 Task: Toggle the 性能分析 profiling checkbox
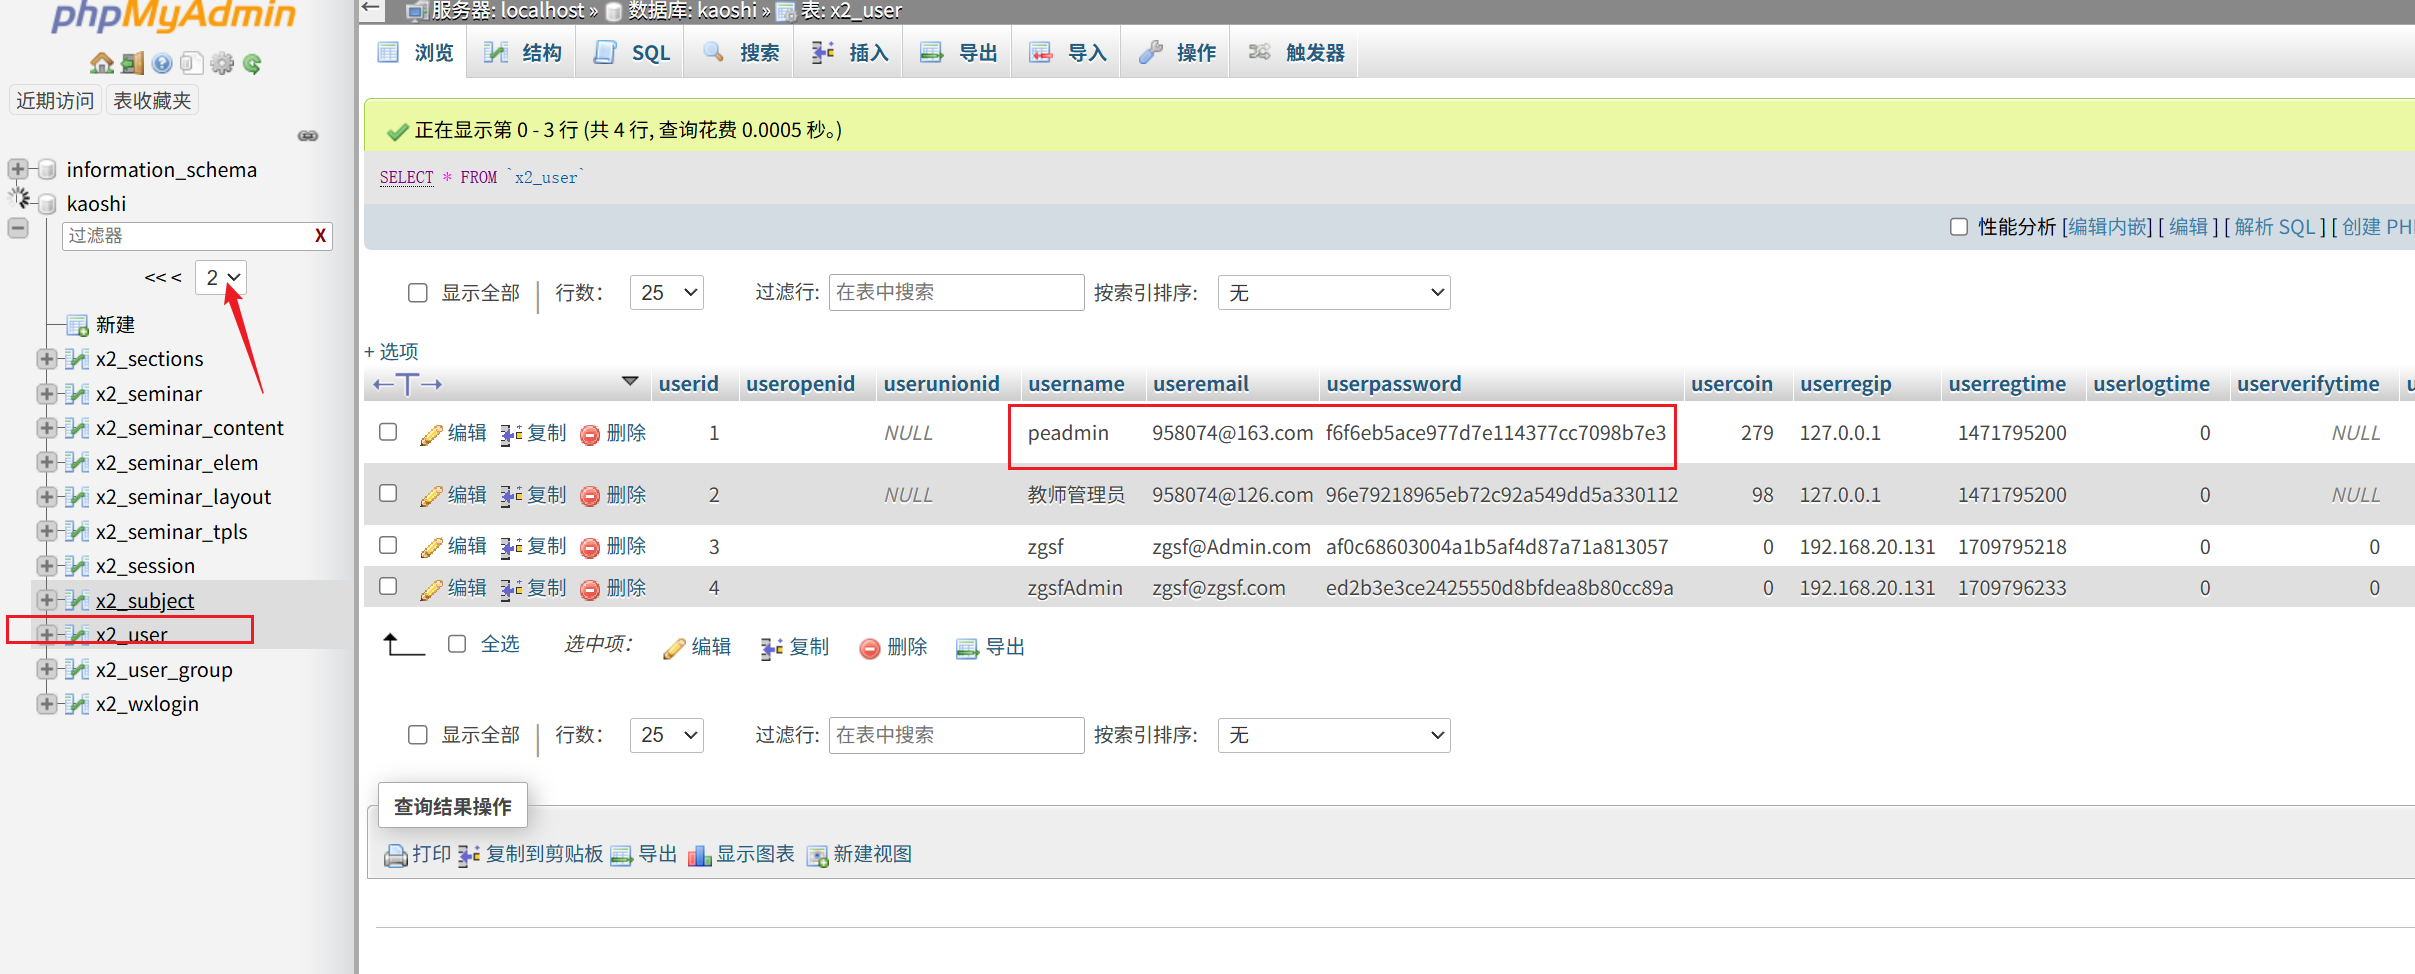pos(1958,227)
